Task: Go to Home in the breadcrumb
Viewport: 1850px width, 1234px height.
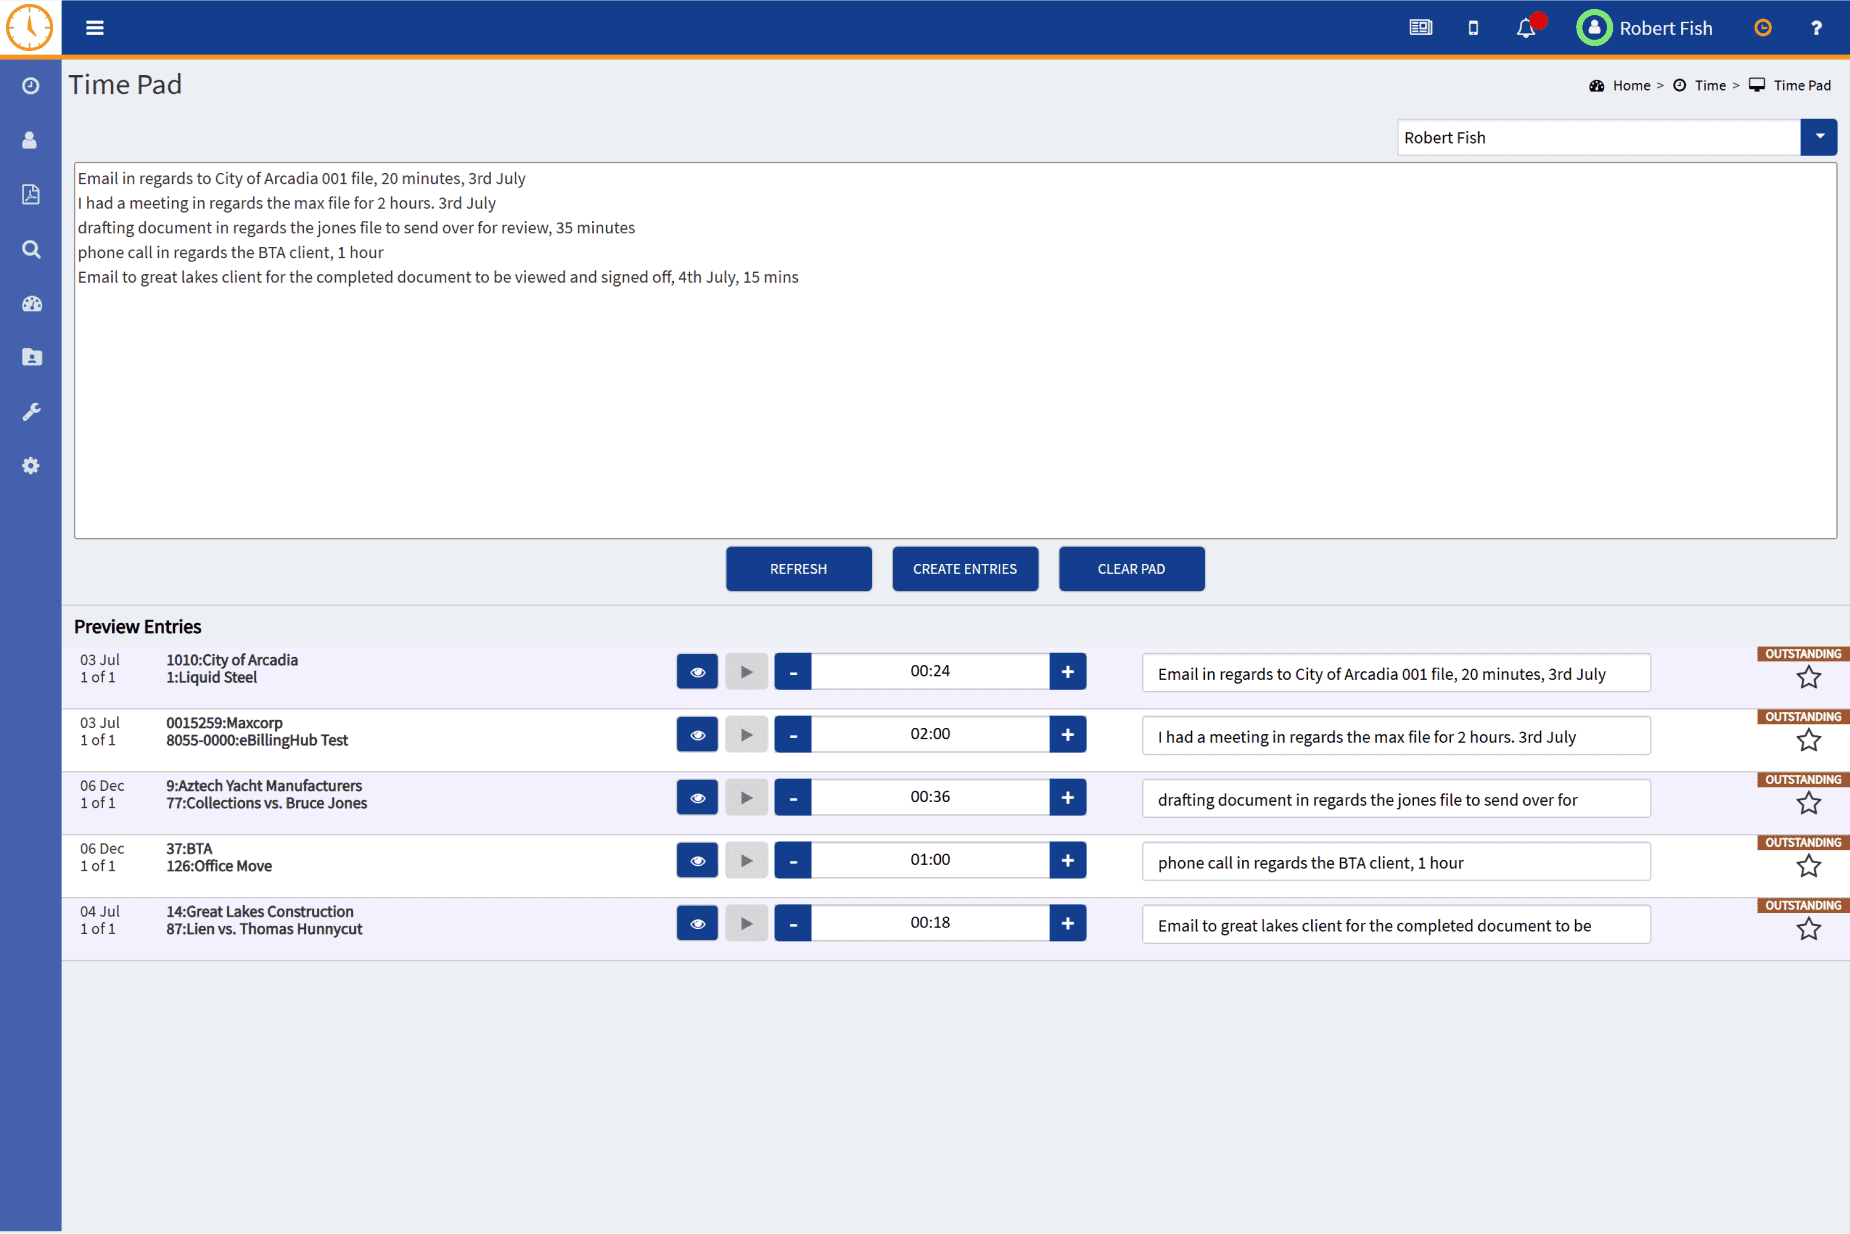Action: [1631, 86]
